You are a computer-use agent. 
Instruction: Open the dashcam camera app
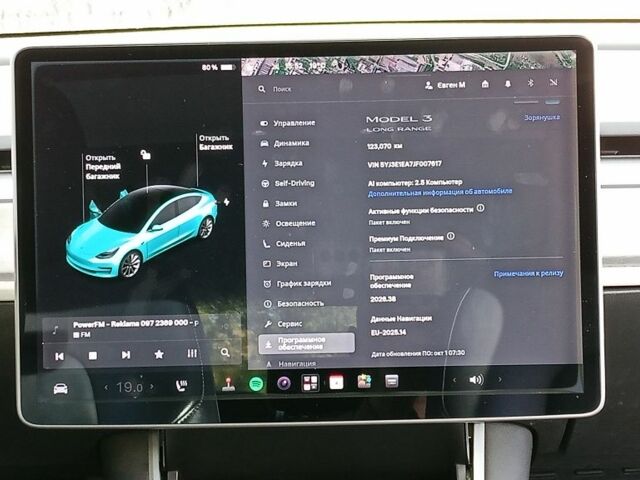(284, 383)
